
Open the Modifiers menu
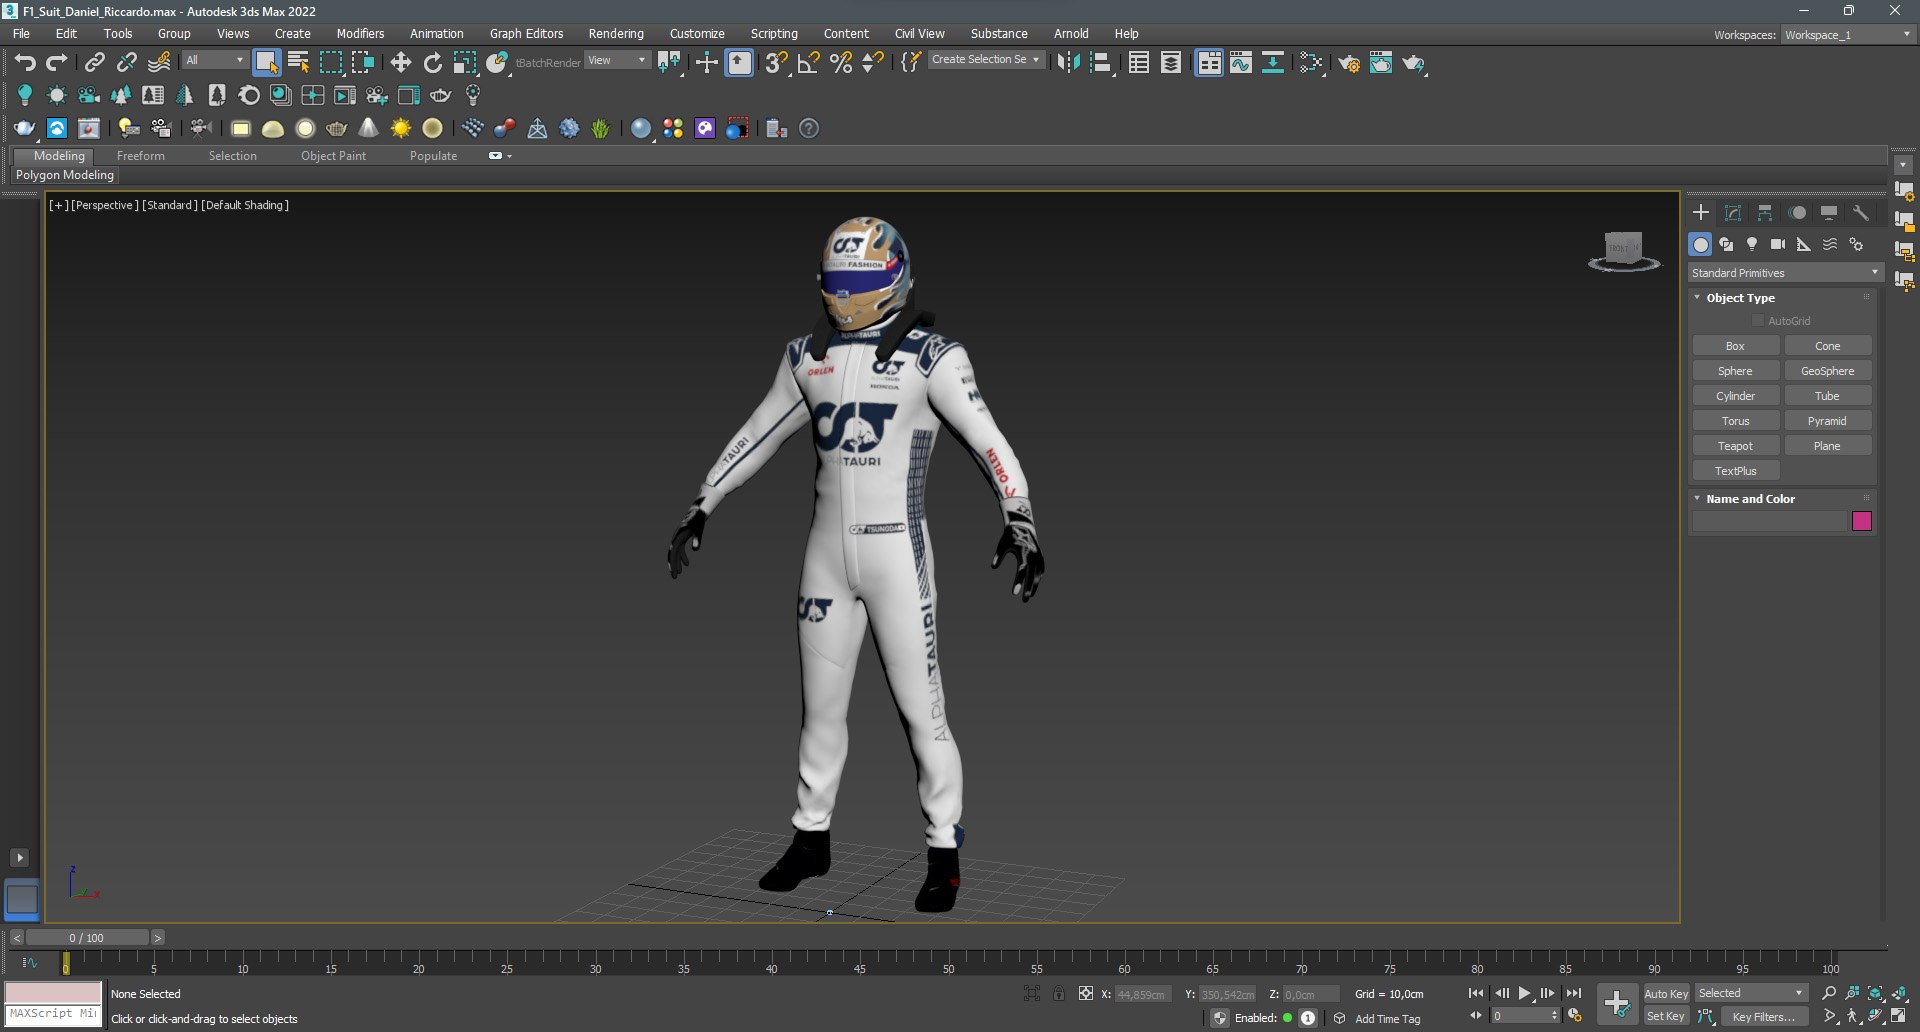tap(360, 34)
